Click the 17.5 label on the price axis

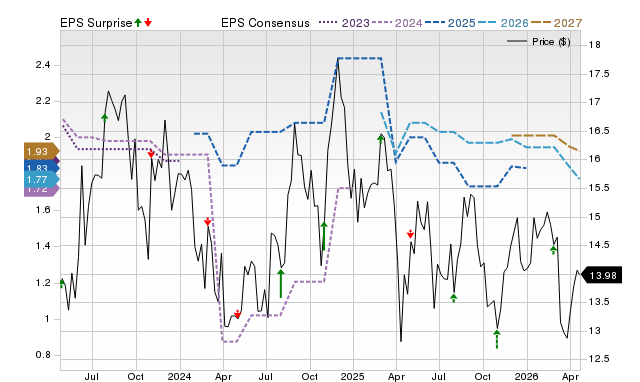599,74
